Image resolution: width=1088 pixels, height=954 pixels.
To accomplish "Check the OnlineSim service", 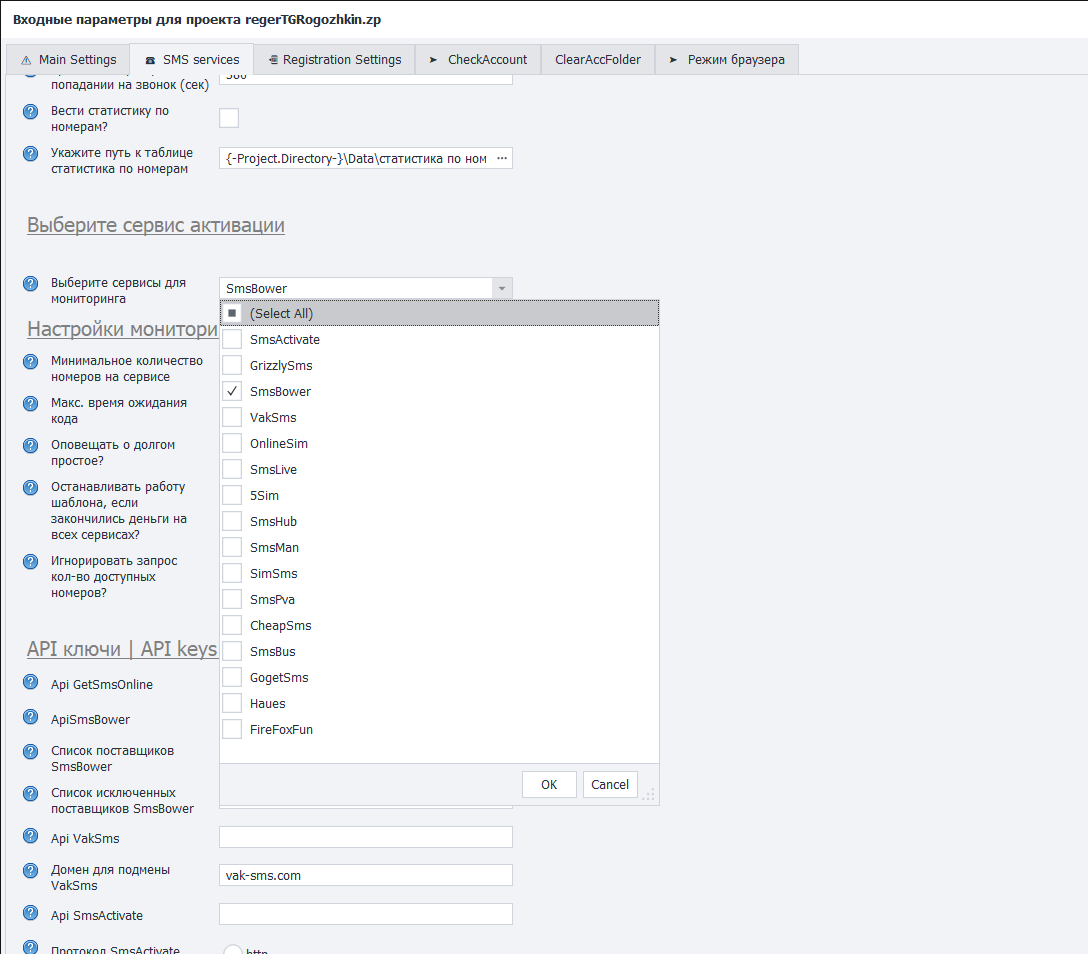I will (232, 443).
